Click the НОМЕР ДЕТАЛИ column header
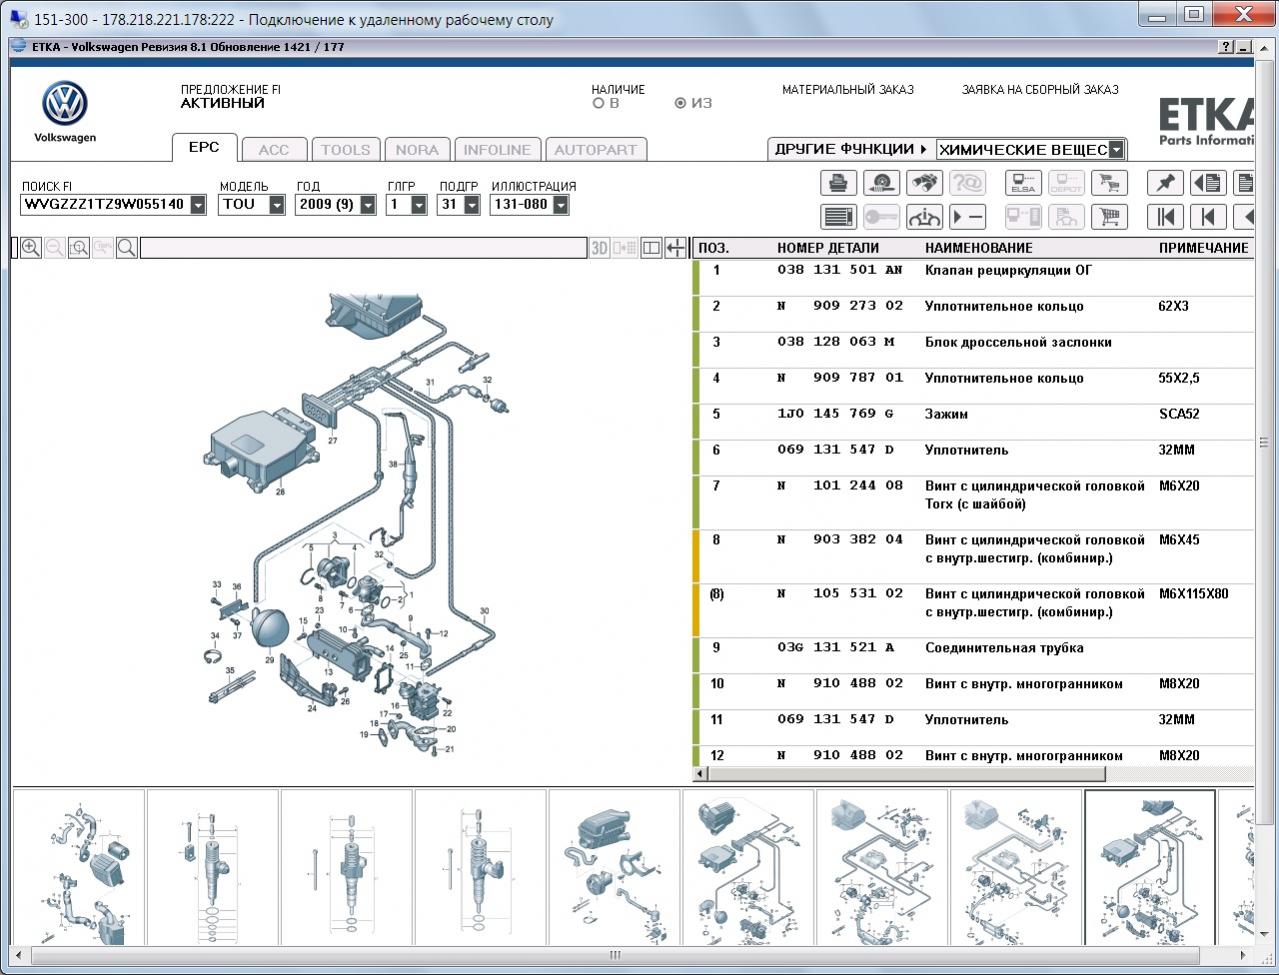 tap(828, 248)
